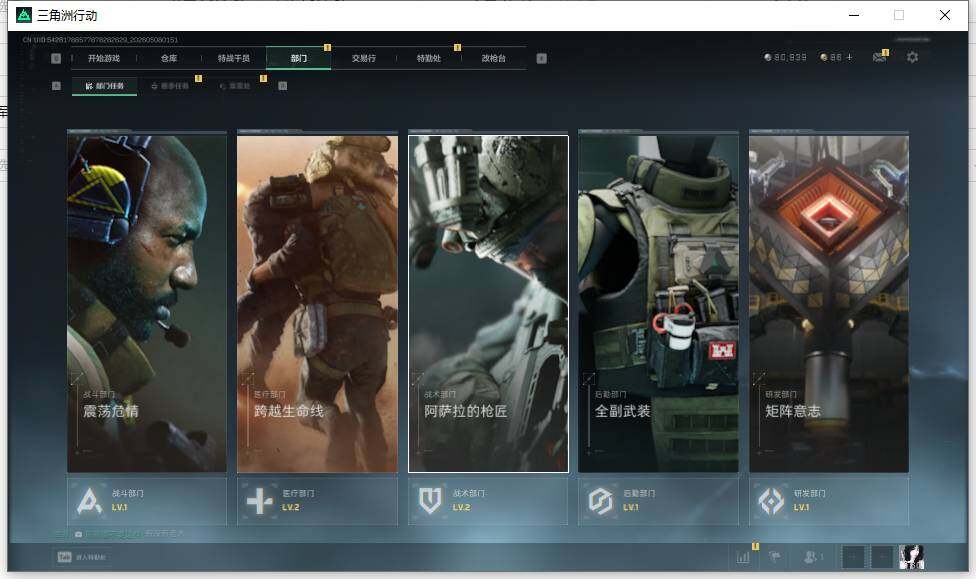Viewport: 976px width, 579px height.
Task: Click the 后勤部门 hexagon emblem icon
Action: click(601, 501)
